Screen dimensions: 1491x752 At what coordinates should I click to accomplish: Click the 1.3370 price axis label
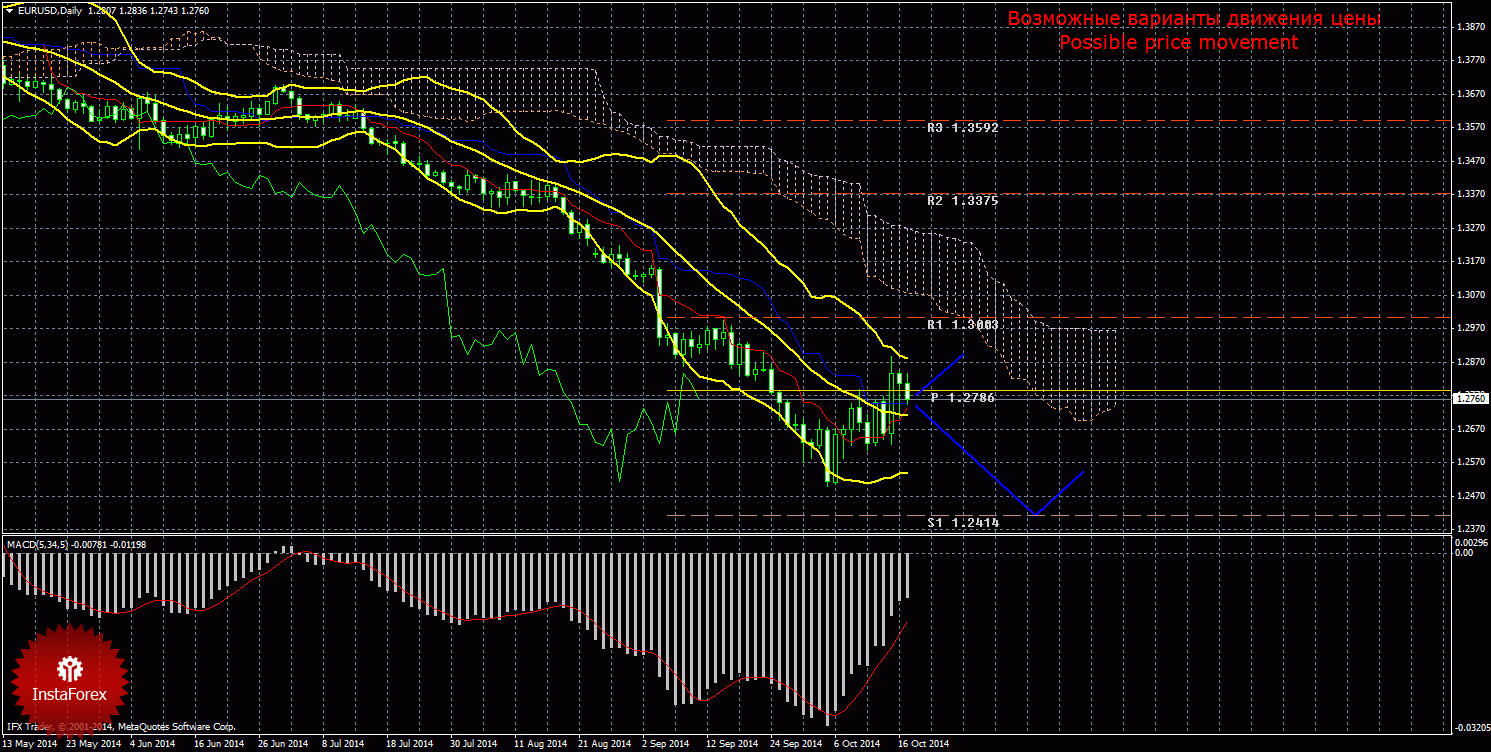pyautogui.click(x=1470, y=195)
